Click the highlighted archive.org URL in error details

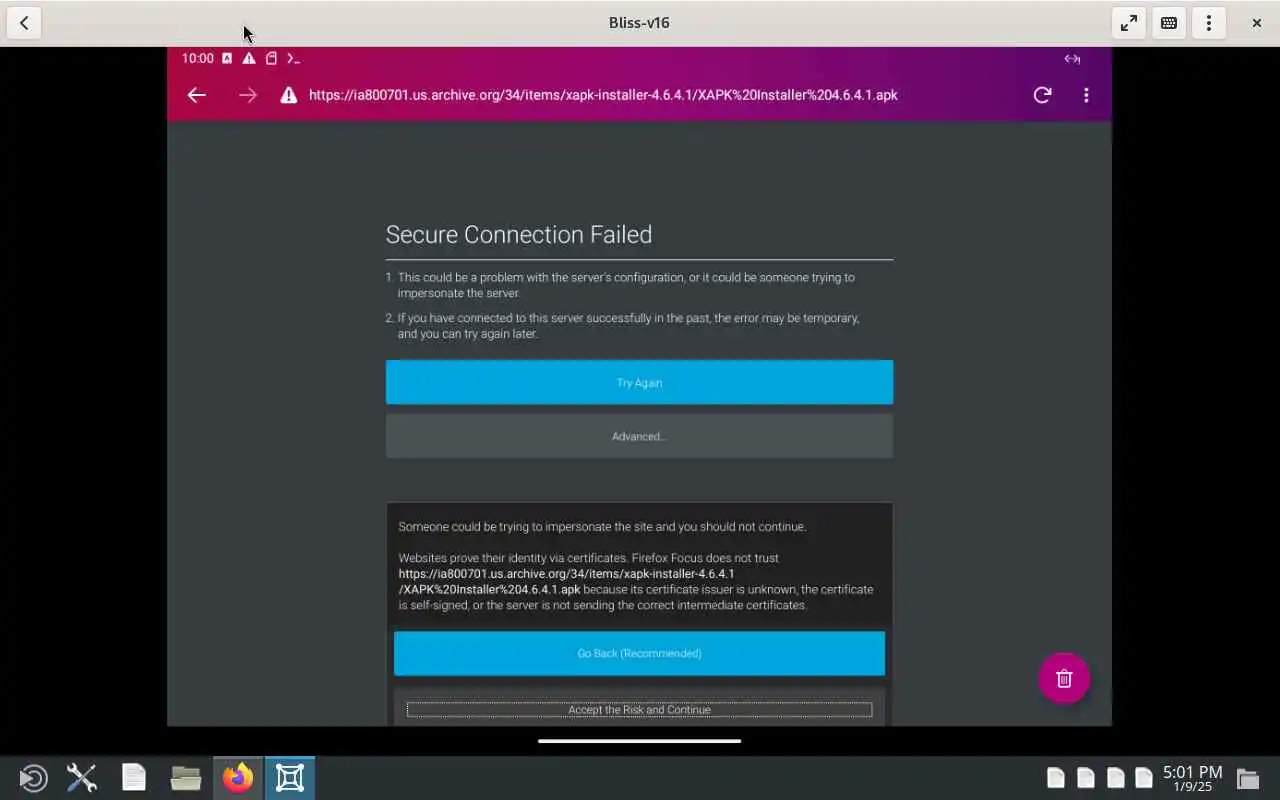(x=567, y=581)
